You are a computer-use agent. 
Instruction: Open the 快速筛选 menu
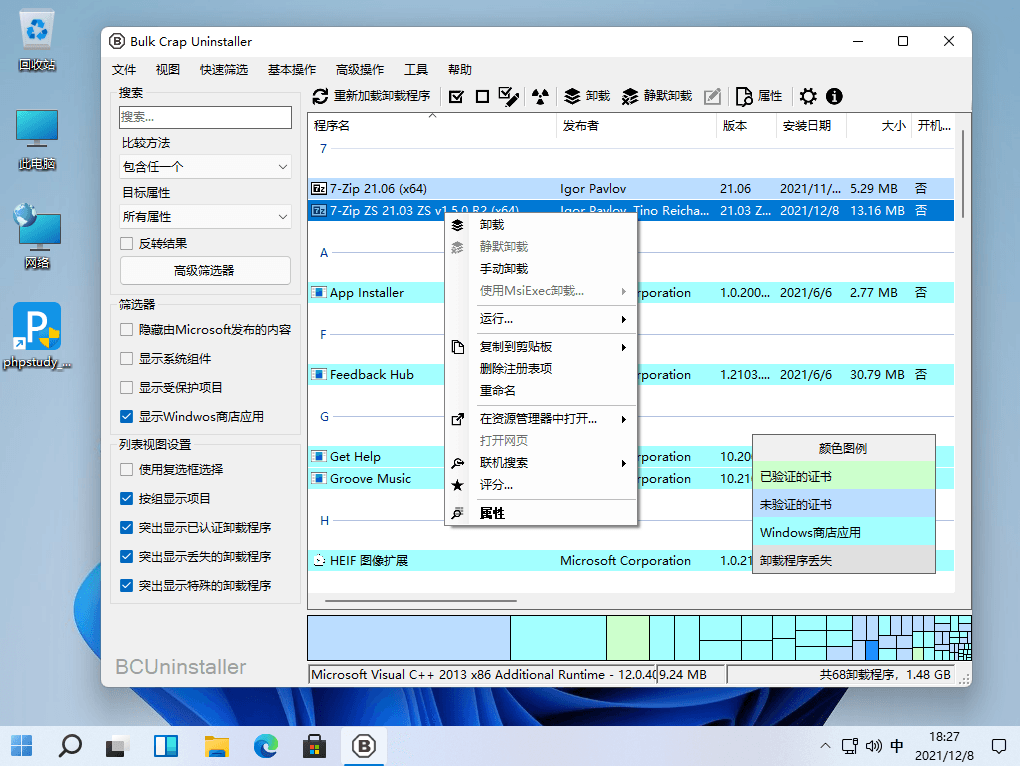pyautogui.click(x=224, y=70)
